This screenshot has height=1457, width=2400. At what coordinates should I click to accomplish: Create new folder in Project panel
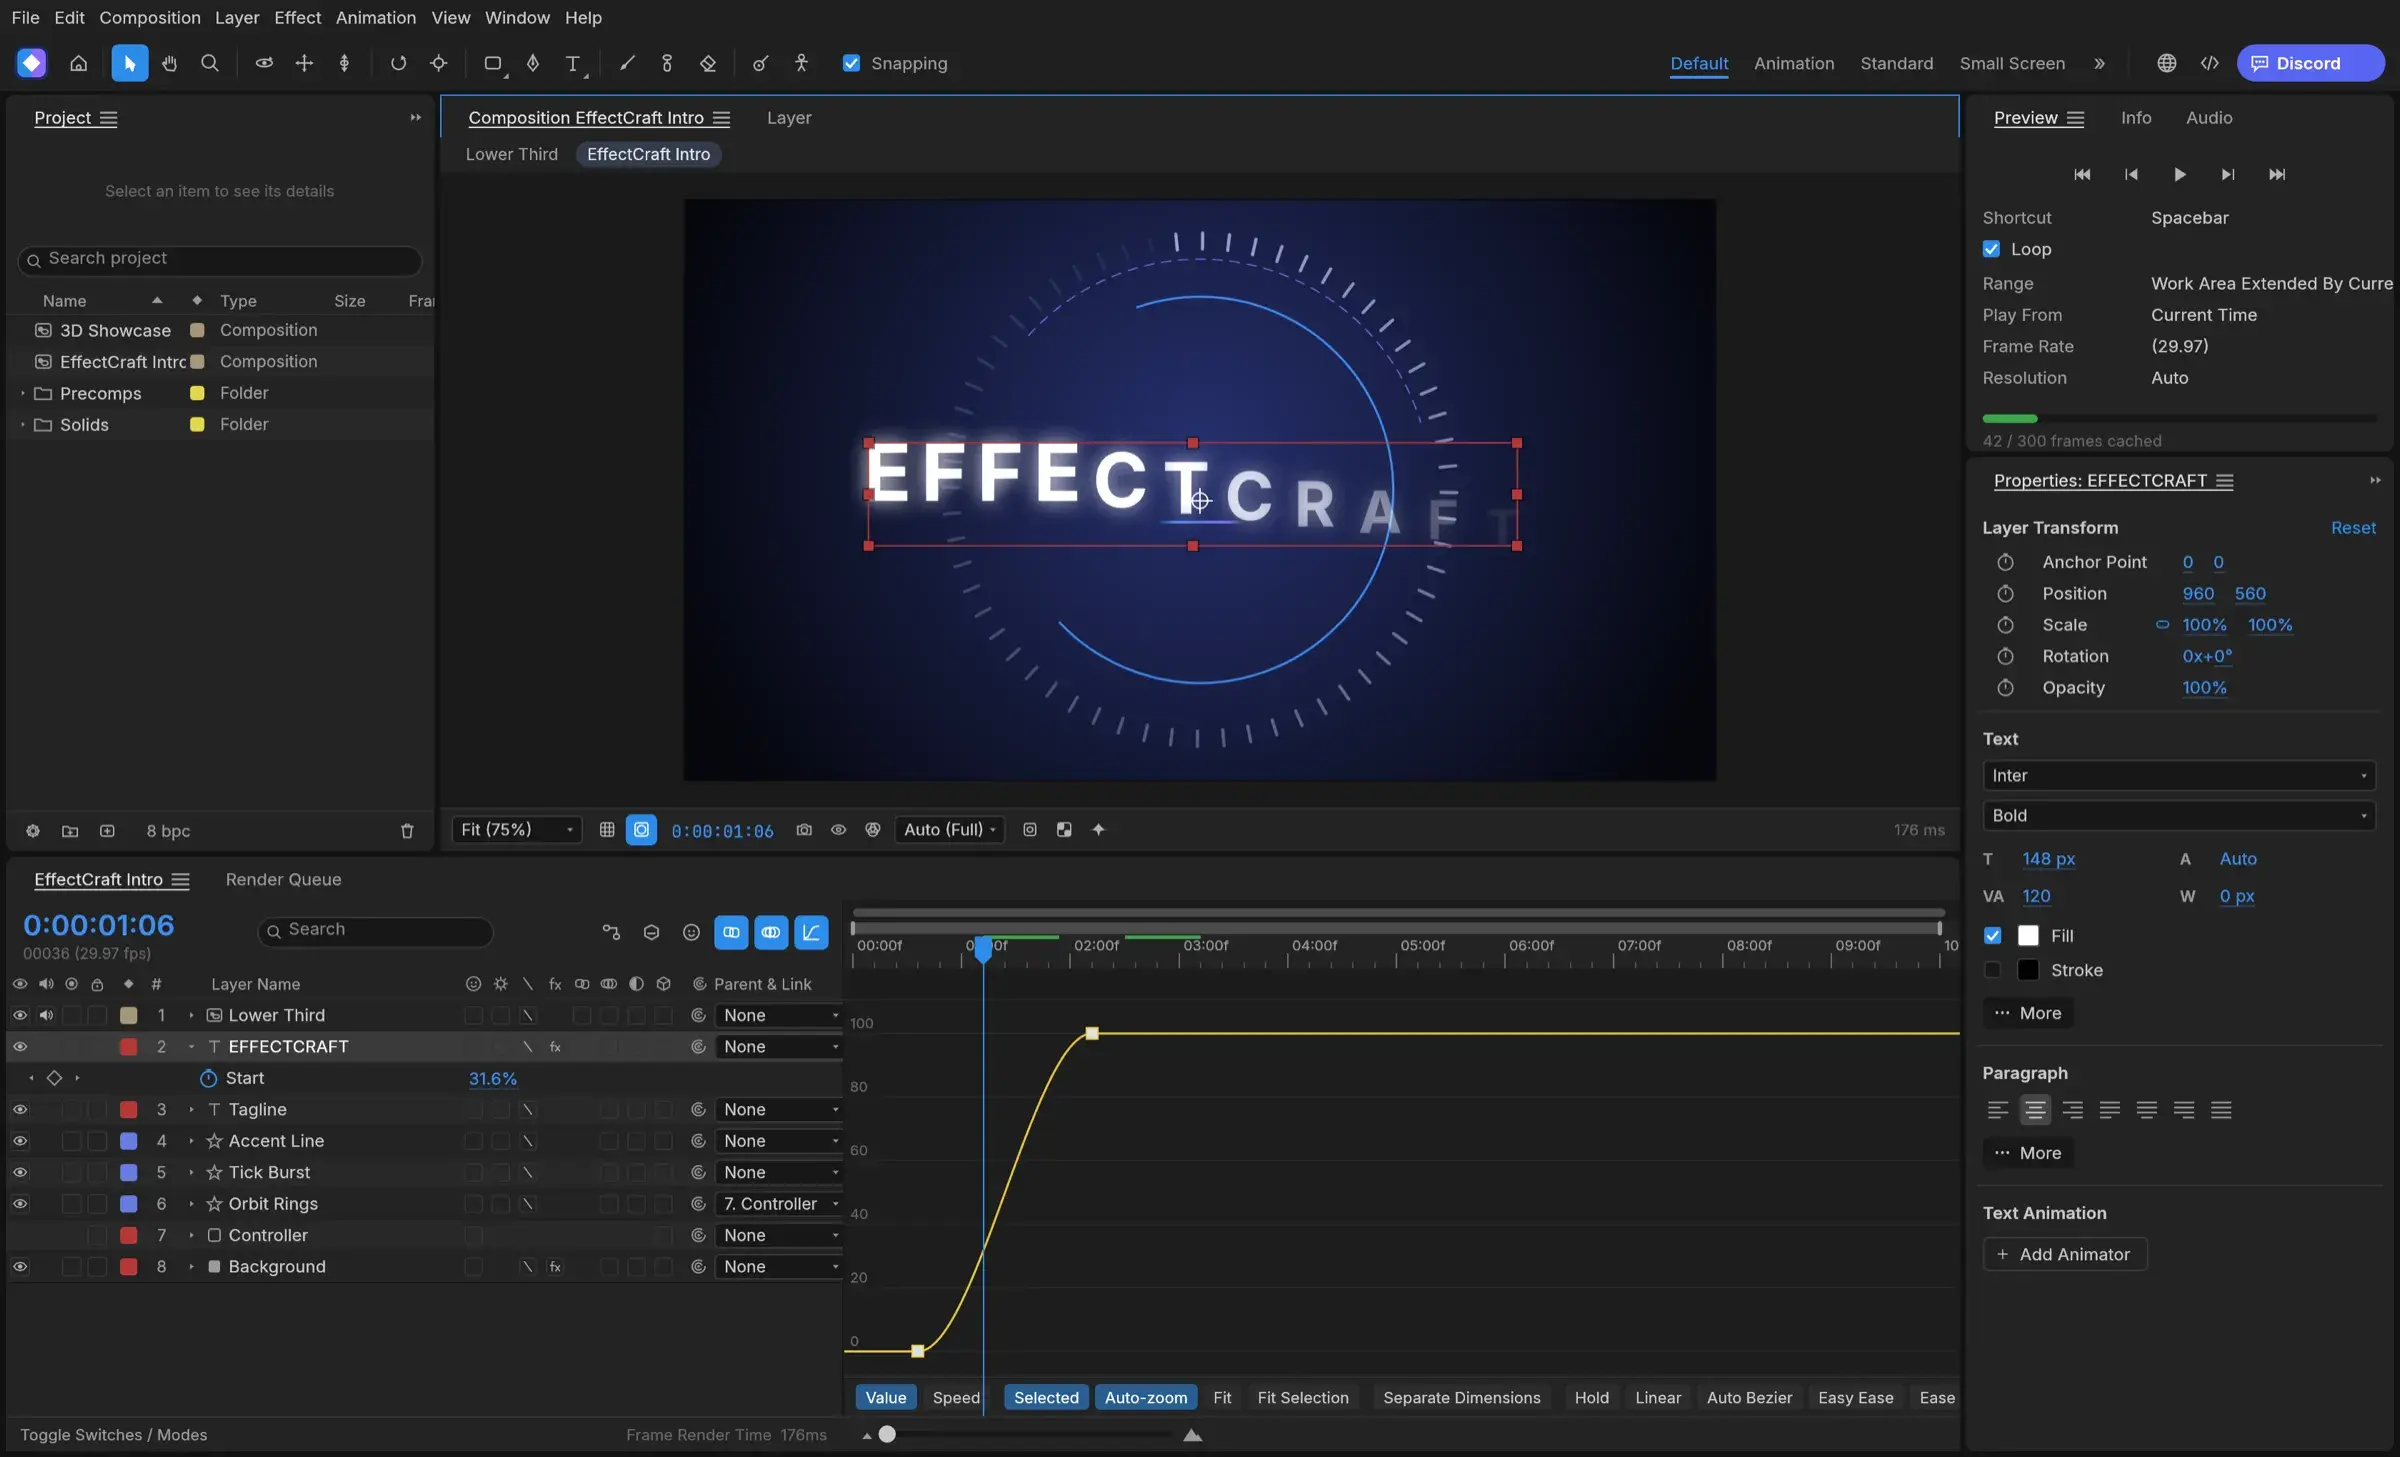pos(70,831)
